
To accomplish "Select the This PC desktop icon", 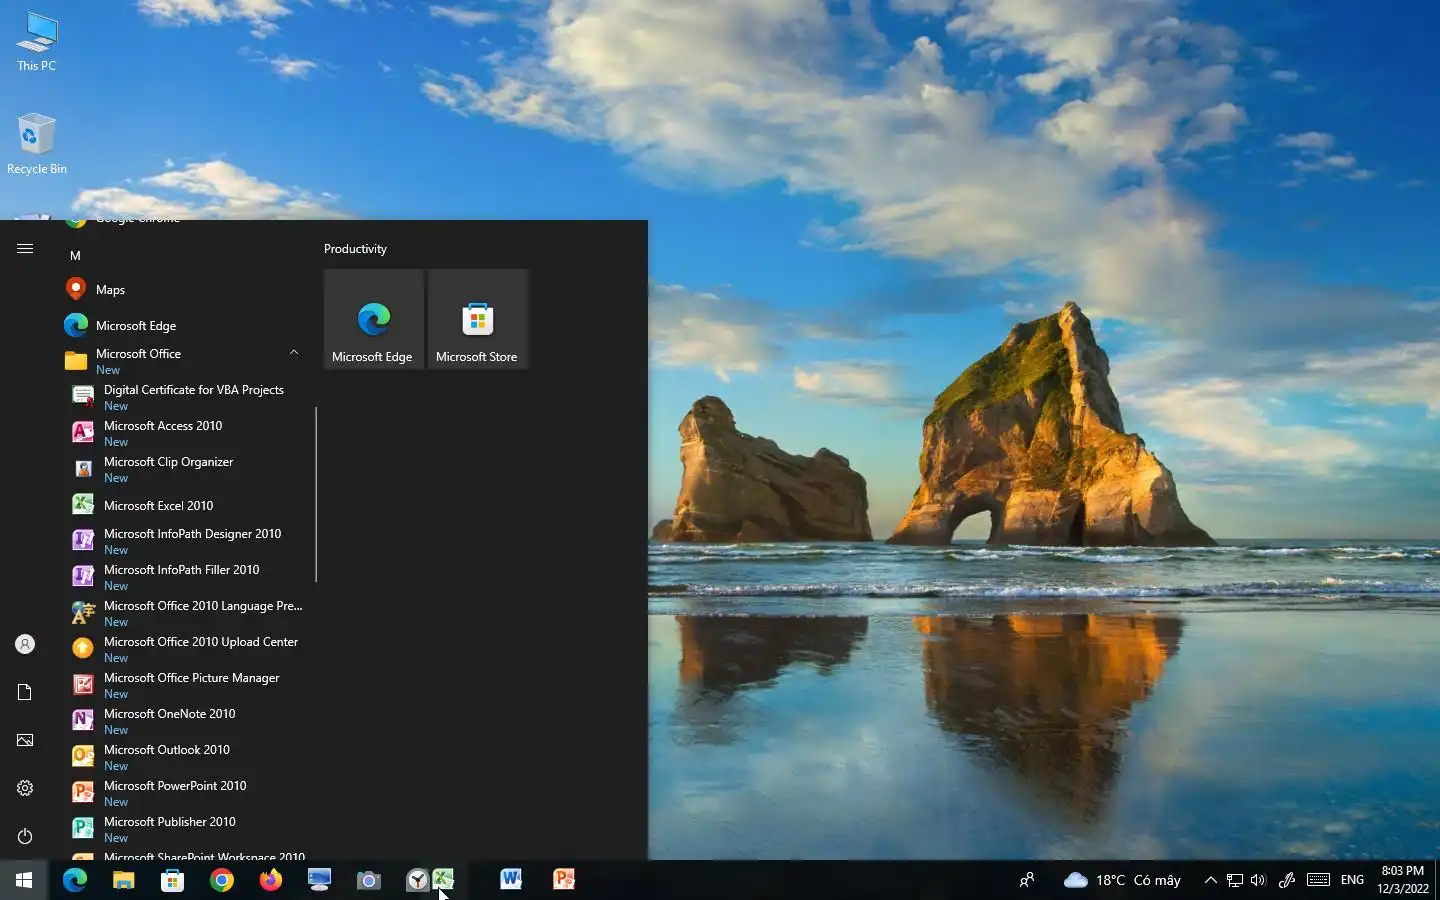I will click(x=37, y=42).
